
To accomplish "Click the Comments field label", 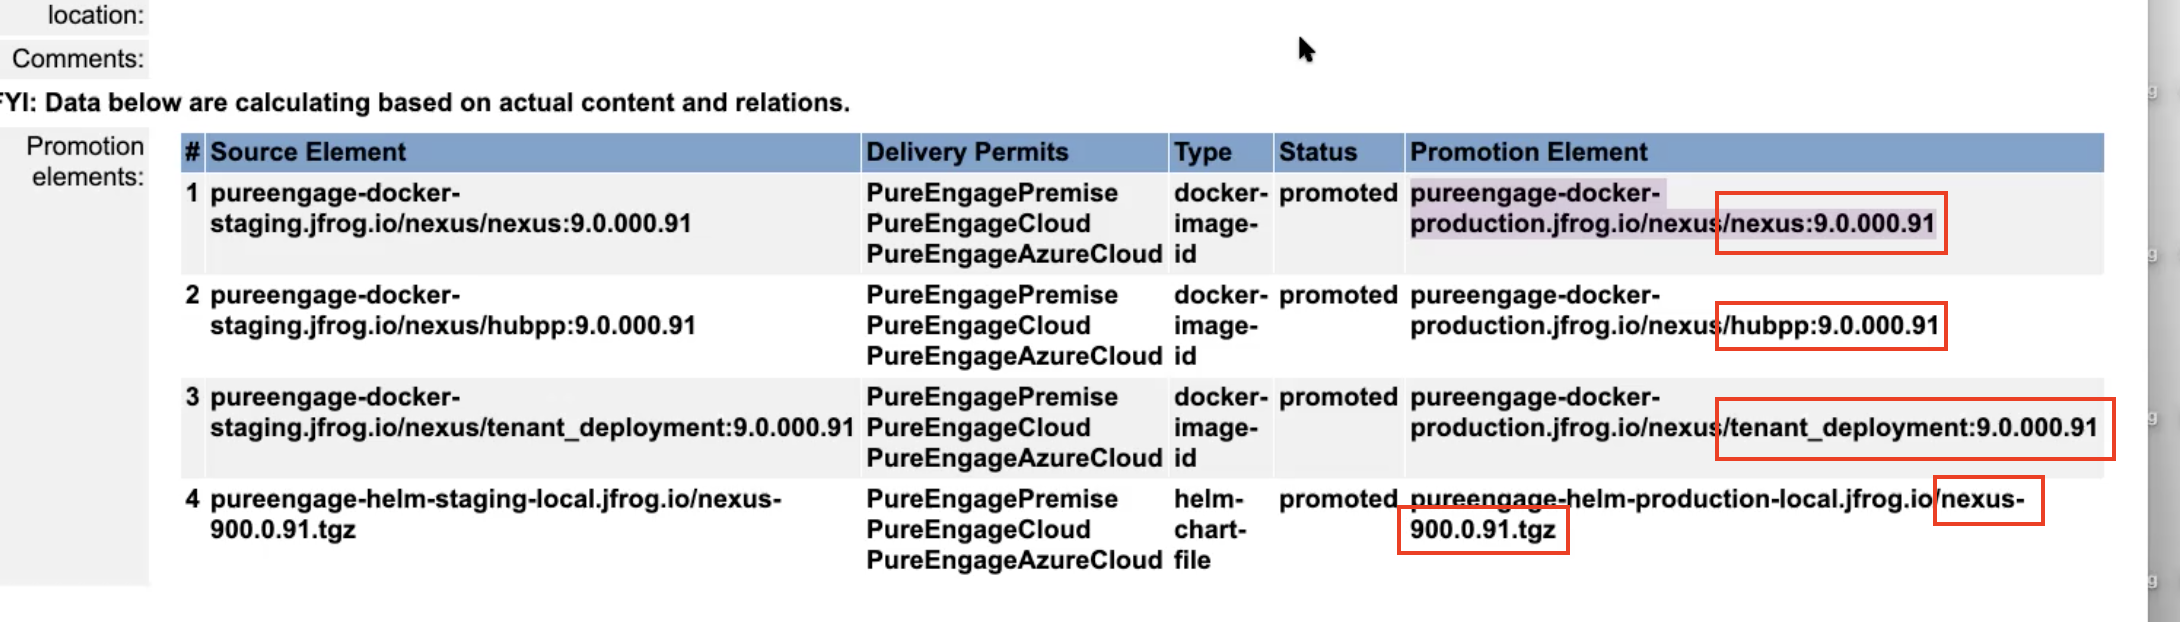I will pyautogui.click(x=78, y=59).
